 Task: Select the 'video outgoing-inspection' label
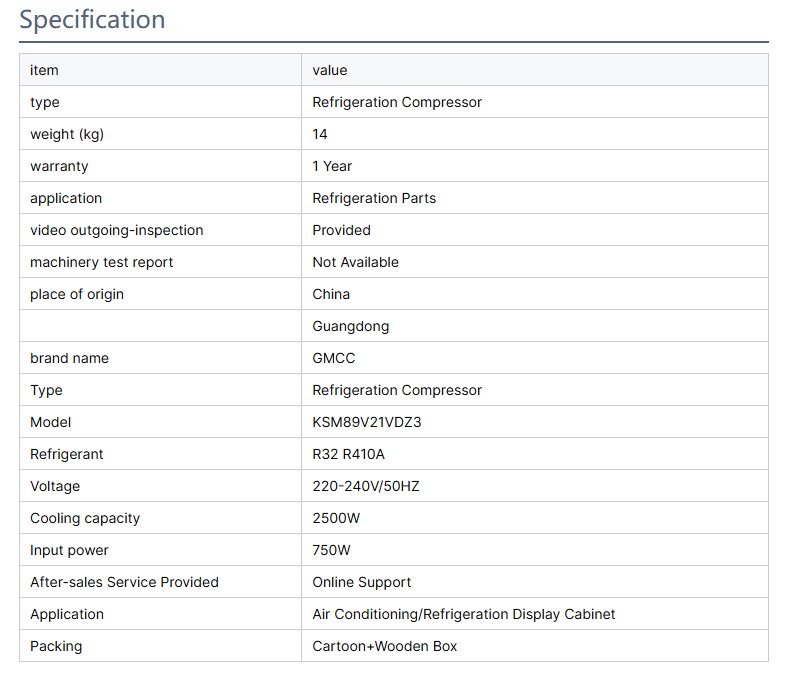pos(116,230)
